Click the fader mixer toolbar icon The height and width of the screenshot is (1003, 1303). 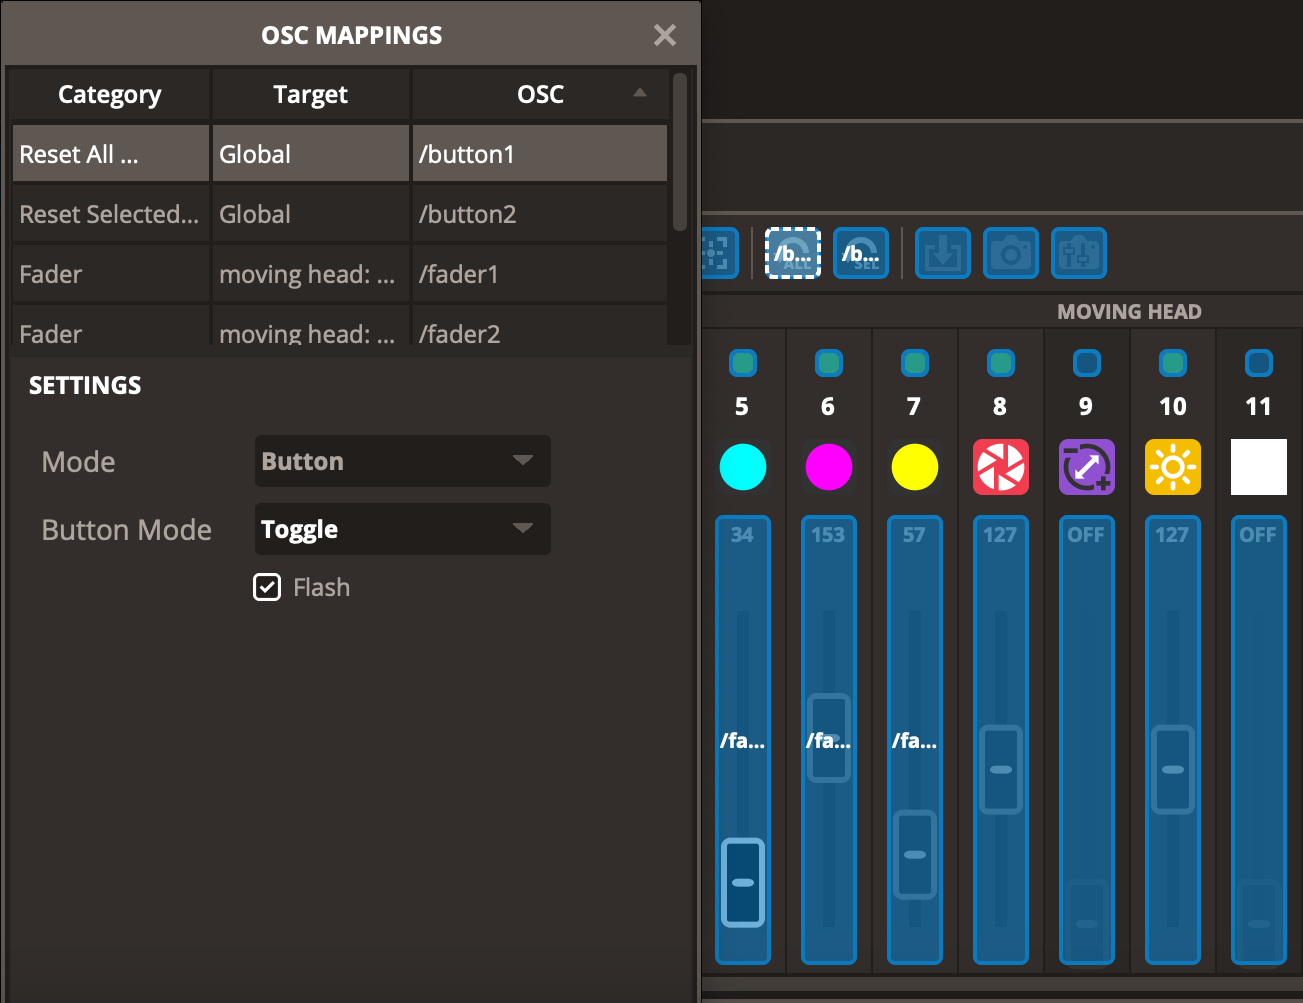pyautogui.click(x=1078, y=253)
